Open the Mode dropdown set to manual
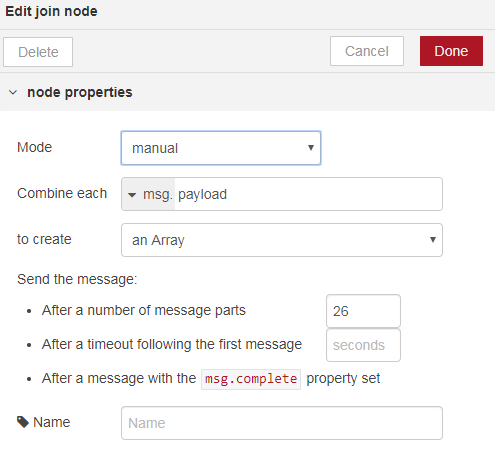This screenshot has width=495, height=463. [221, 148]
